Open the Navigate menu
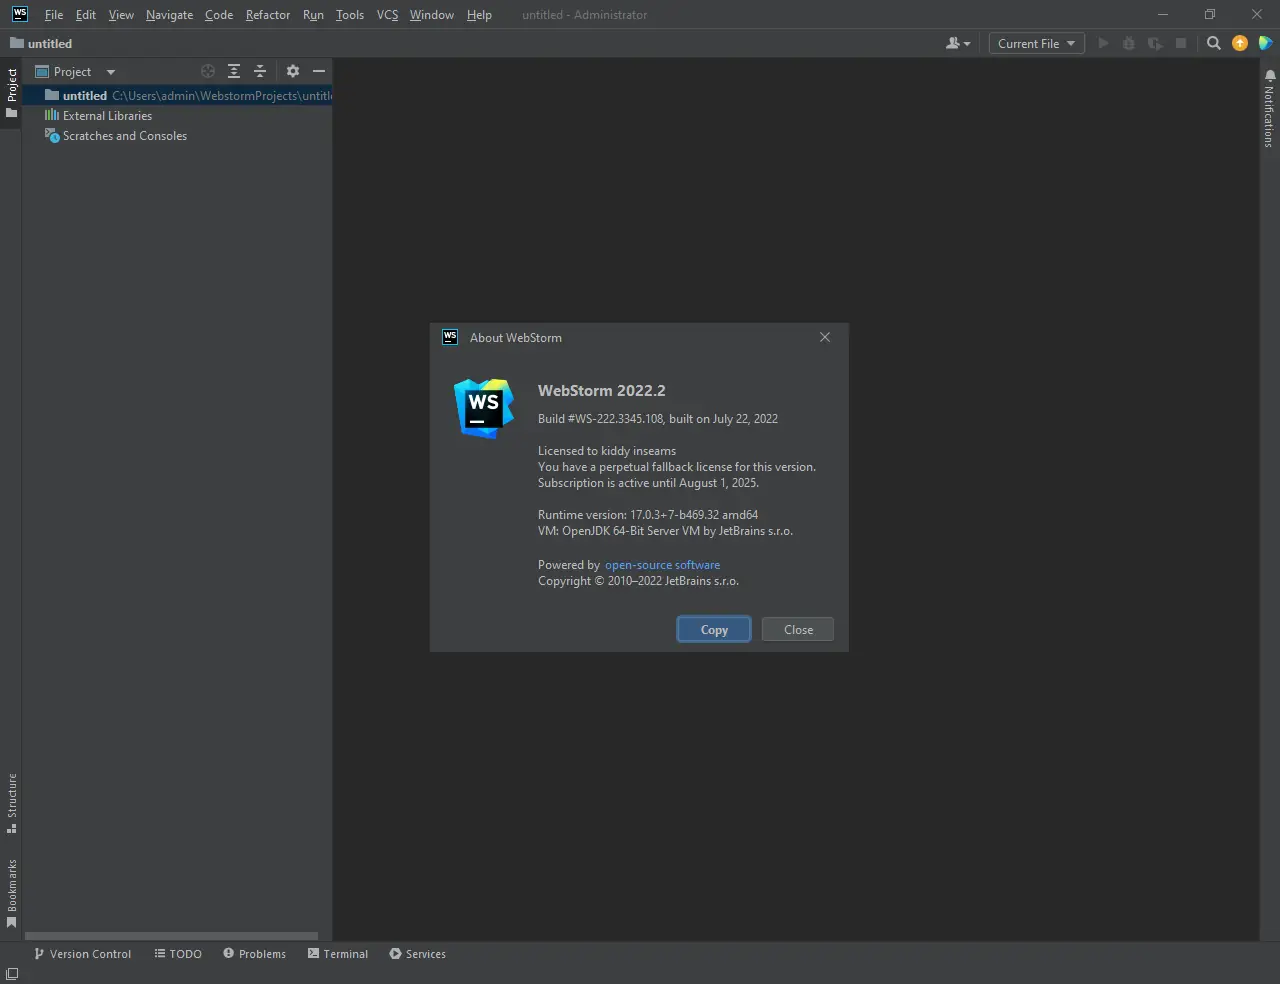 (x=169, y=15)
